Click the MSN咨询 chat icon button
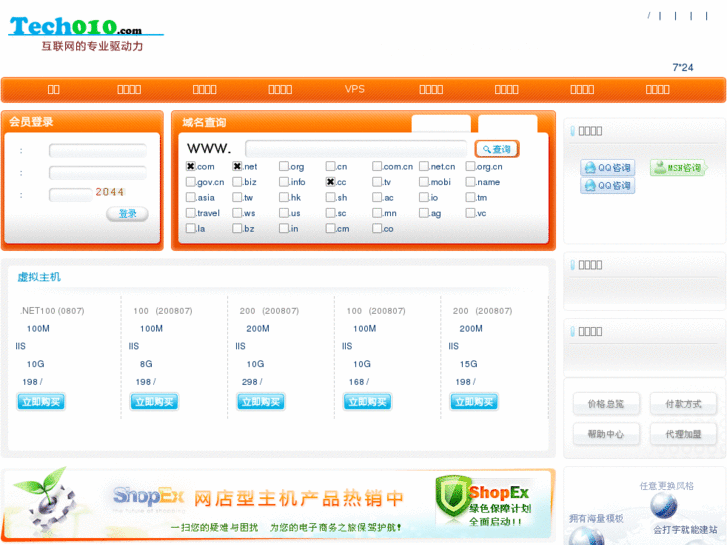The width and height of the screenshot is (727, 545). pyautogui.click(x=678, y=167)
